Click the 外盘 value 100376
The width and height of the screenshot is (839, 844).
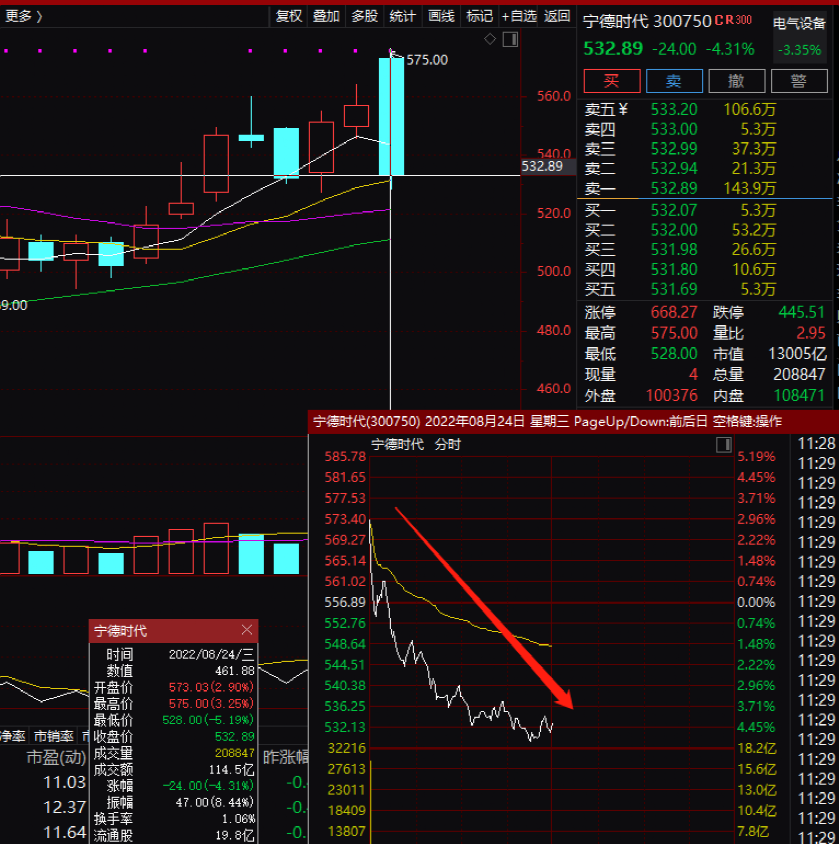pyautogui.click(x=672, y=396)
